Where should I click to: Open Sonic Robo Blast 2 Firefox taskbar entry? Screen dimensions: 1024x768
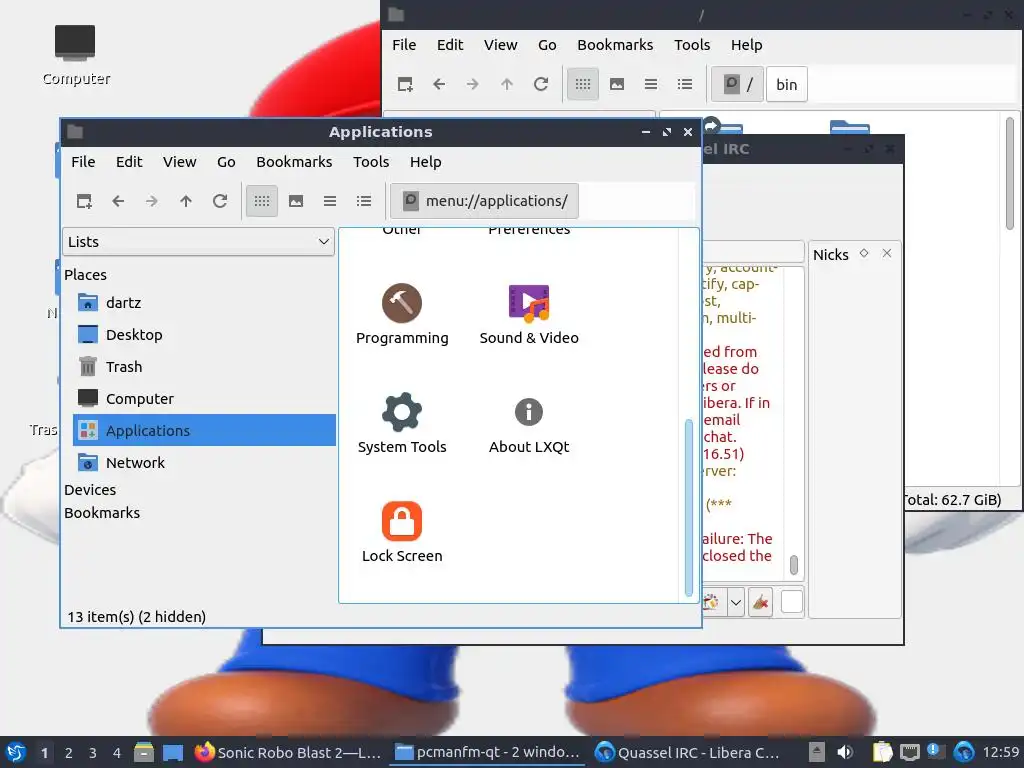(288, 752)
